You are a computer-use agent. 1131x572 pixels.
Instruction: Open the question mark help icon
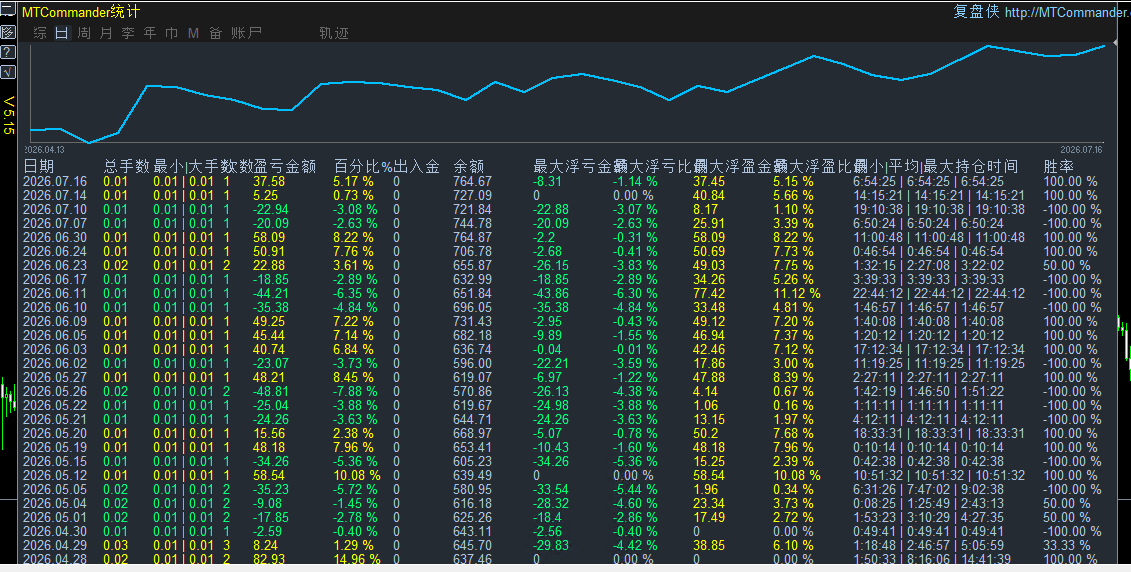[7, 52]
